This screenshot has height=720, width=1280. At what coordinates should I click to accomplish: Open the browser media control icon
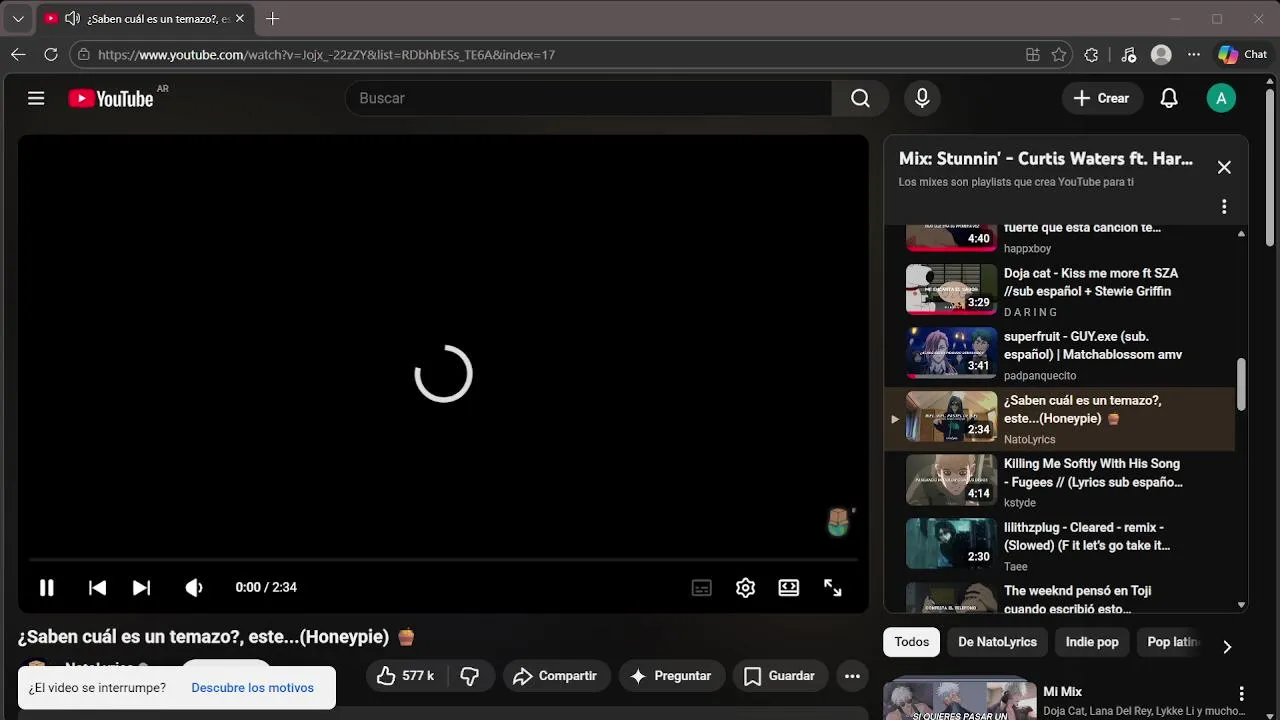[x=1128, y=55]
